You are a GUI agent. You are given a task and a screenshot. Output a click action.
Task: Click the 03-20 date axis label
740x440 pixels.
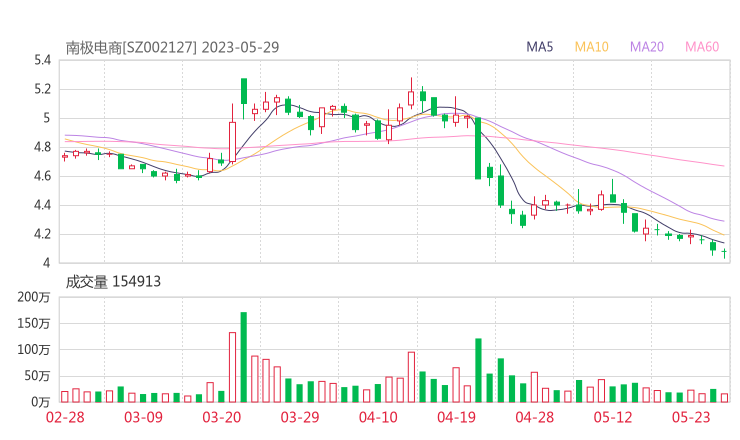pyautogui.click(x=222, y=417)
